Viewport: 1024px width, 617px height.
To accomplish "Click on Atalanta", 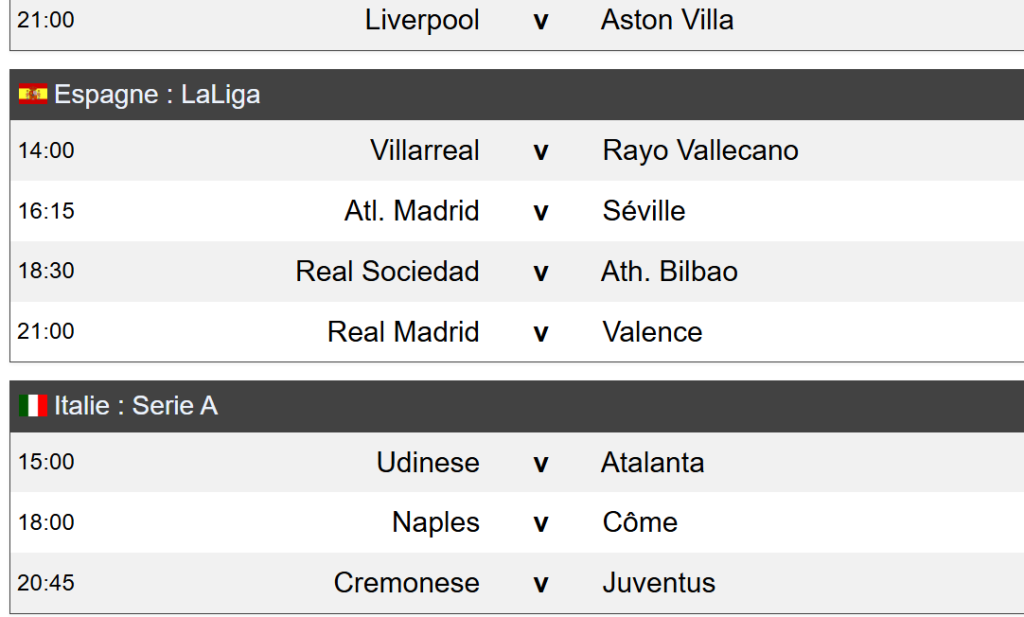I will click(x=652, y=463).
